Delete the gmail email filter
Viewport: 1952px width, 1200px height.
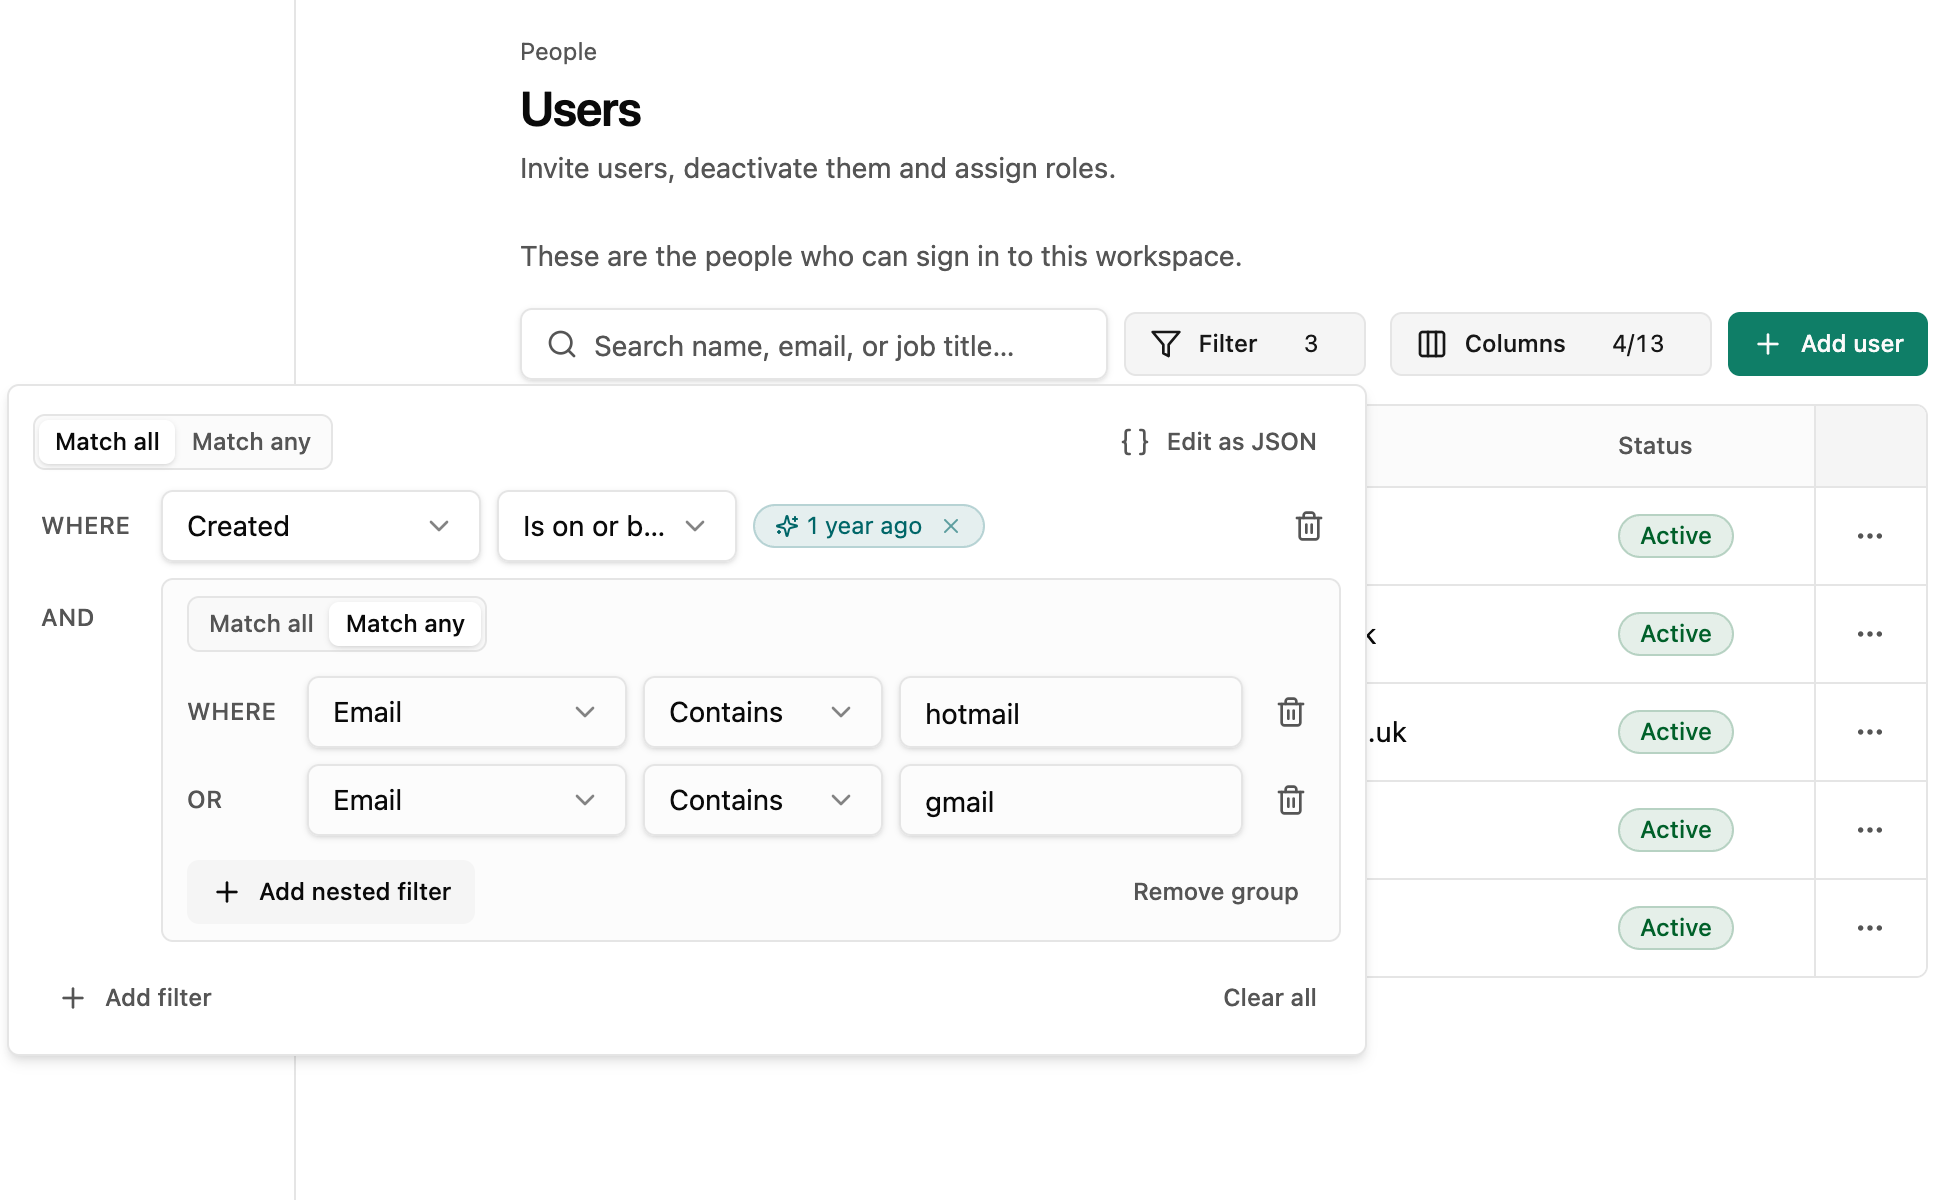tap(1291, 800)
